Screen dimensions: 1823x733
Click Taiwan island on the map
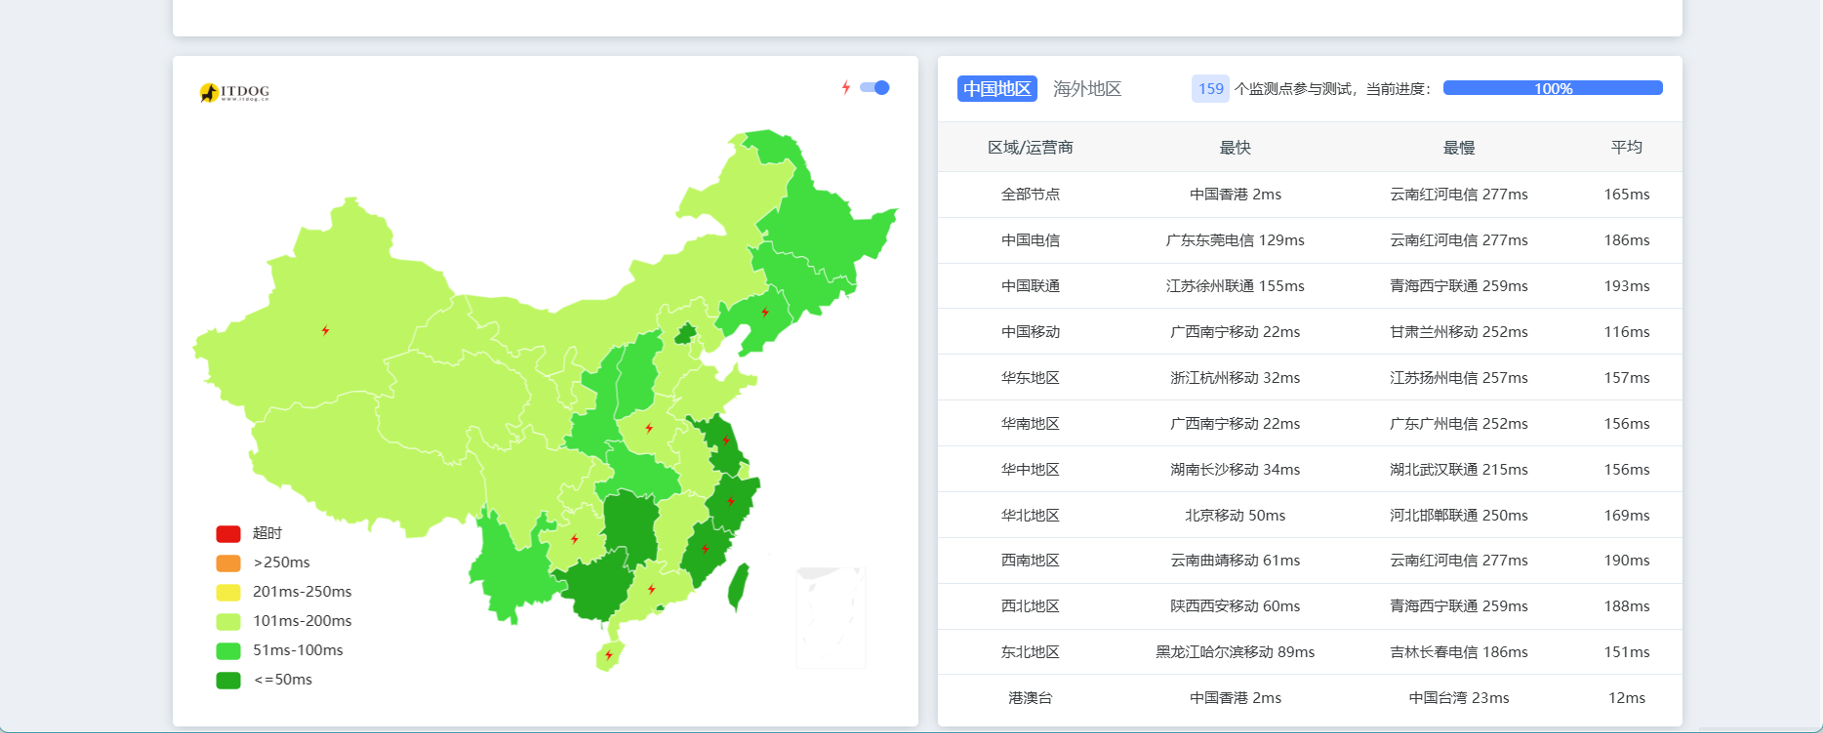pos(738,586)
